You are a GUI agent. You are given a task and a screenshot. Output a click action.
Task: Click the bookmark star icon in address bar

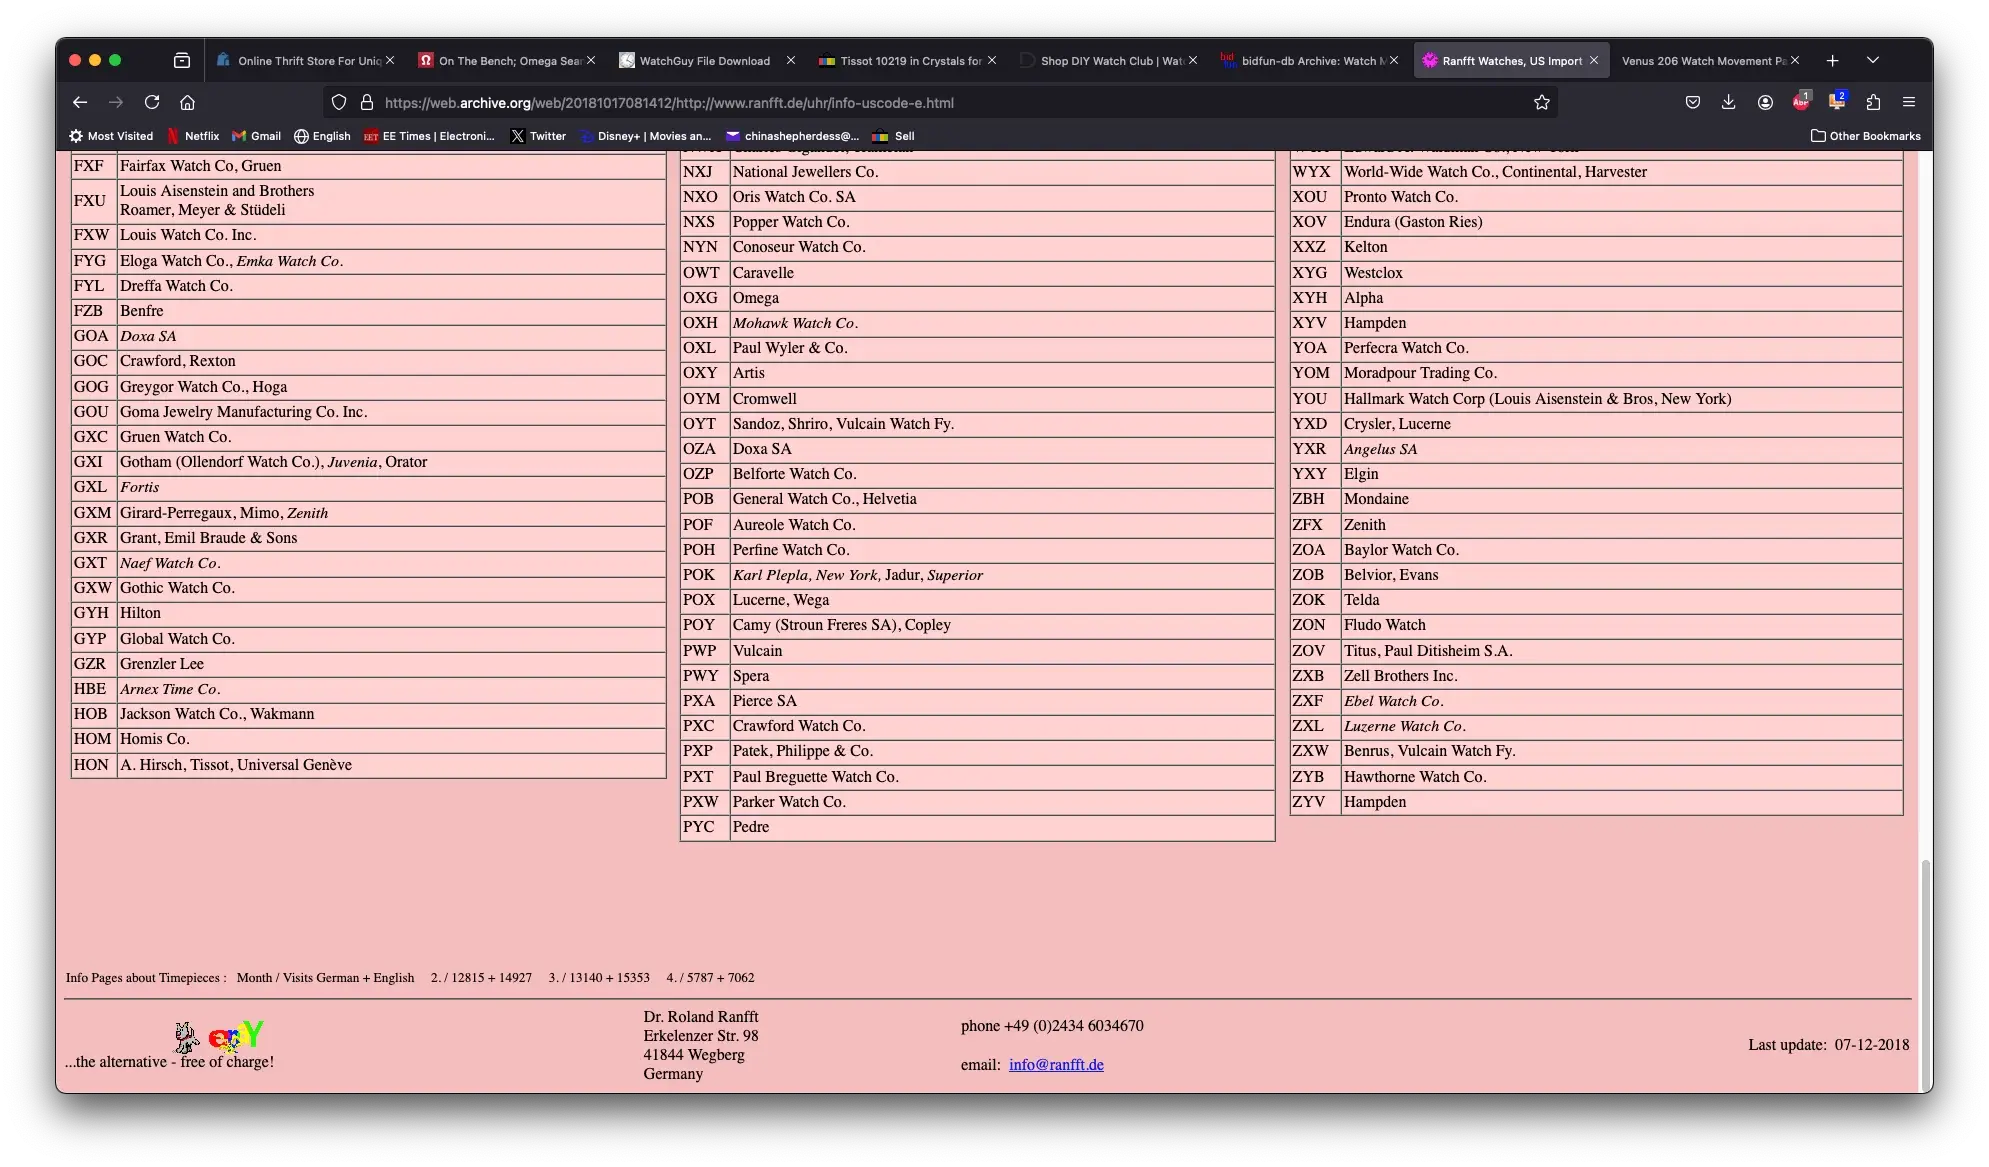[1539, 101]
